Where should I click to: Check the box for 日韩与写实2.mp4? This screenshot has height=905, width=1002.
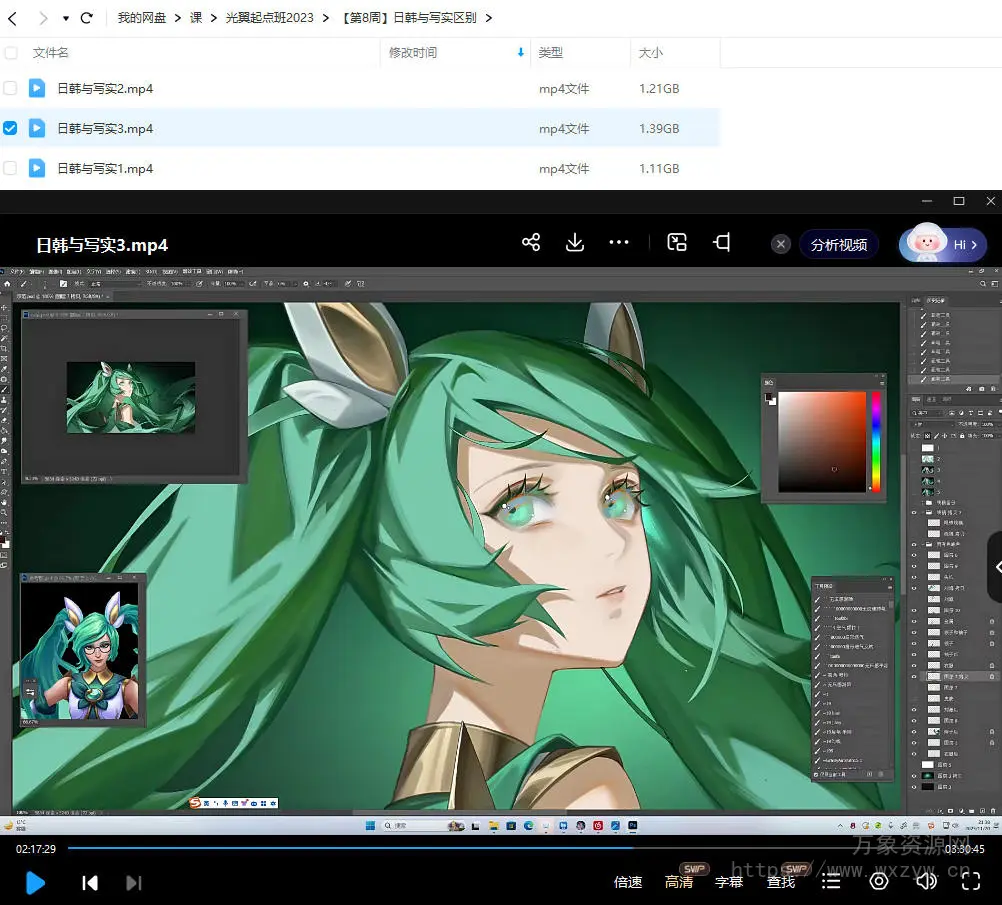tap(10, 88)
